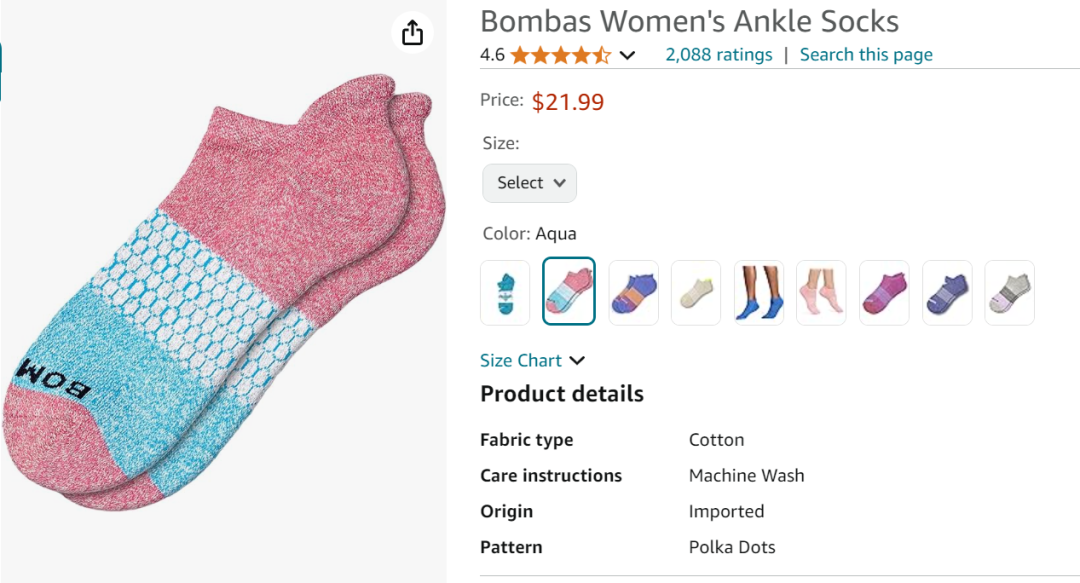Pick the cream sock color swatch
The height and width of the screenshot is (583, 1080).
pyautogui.click(x=696, y=293)
